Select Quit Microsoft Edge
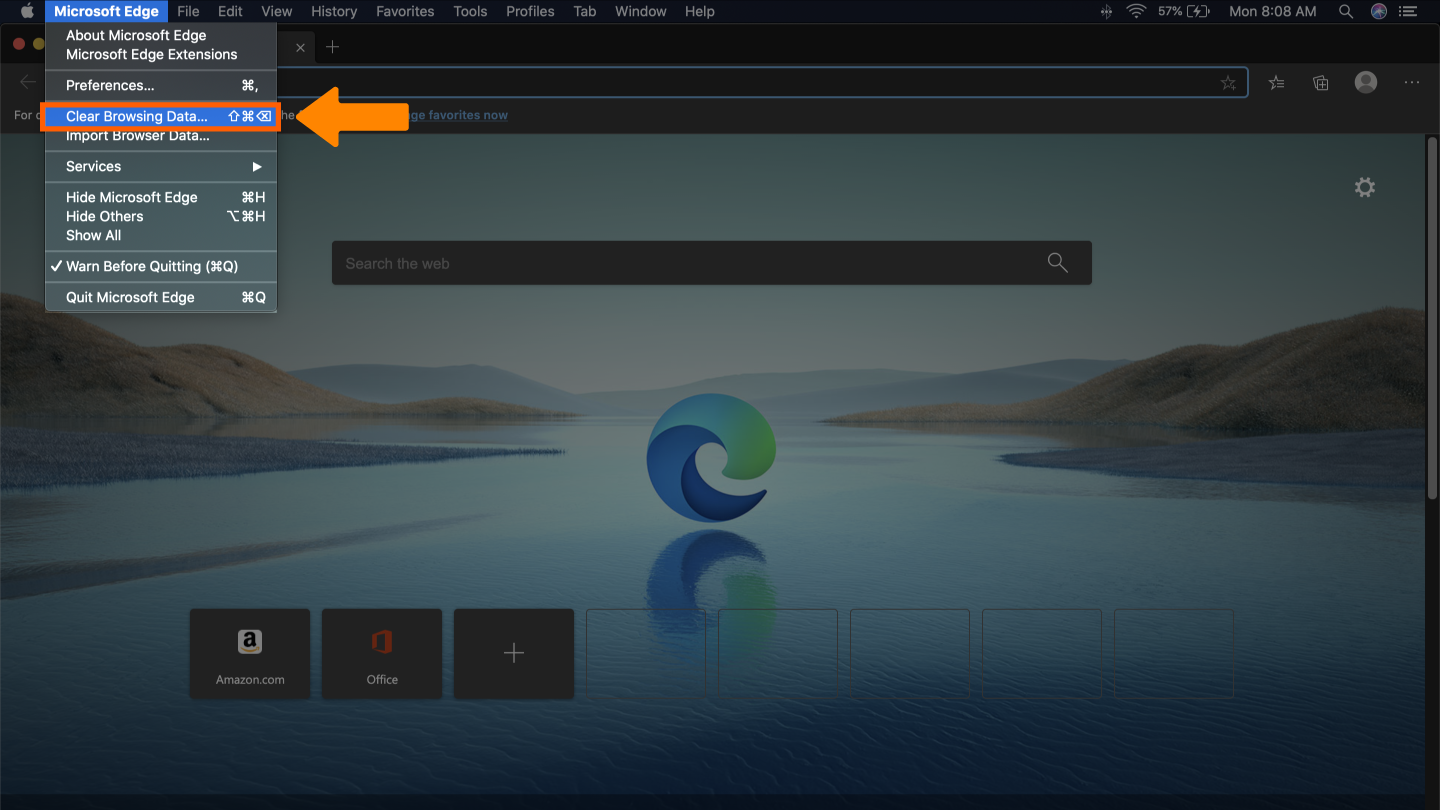Image resolution: width=1440 pixels, height=810 pixels. point(161,297)
